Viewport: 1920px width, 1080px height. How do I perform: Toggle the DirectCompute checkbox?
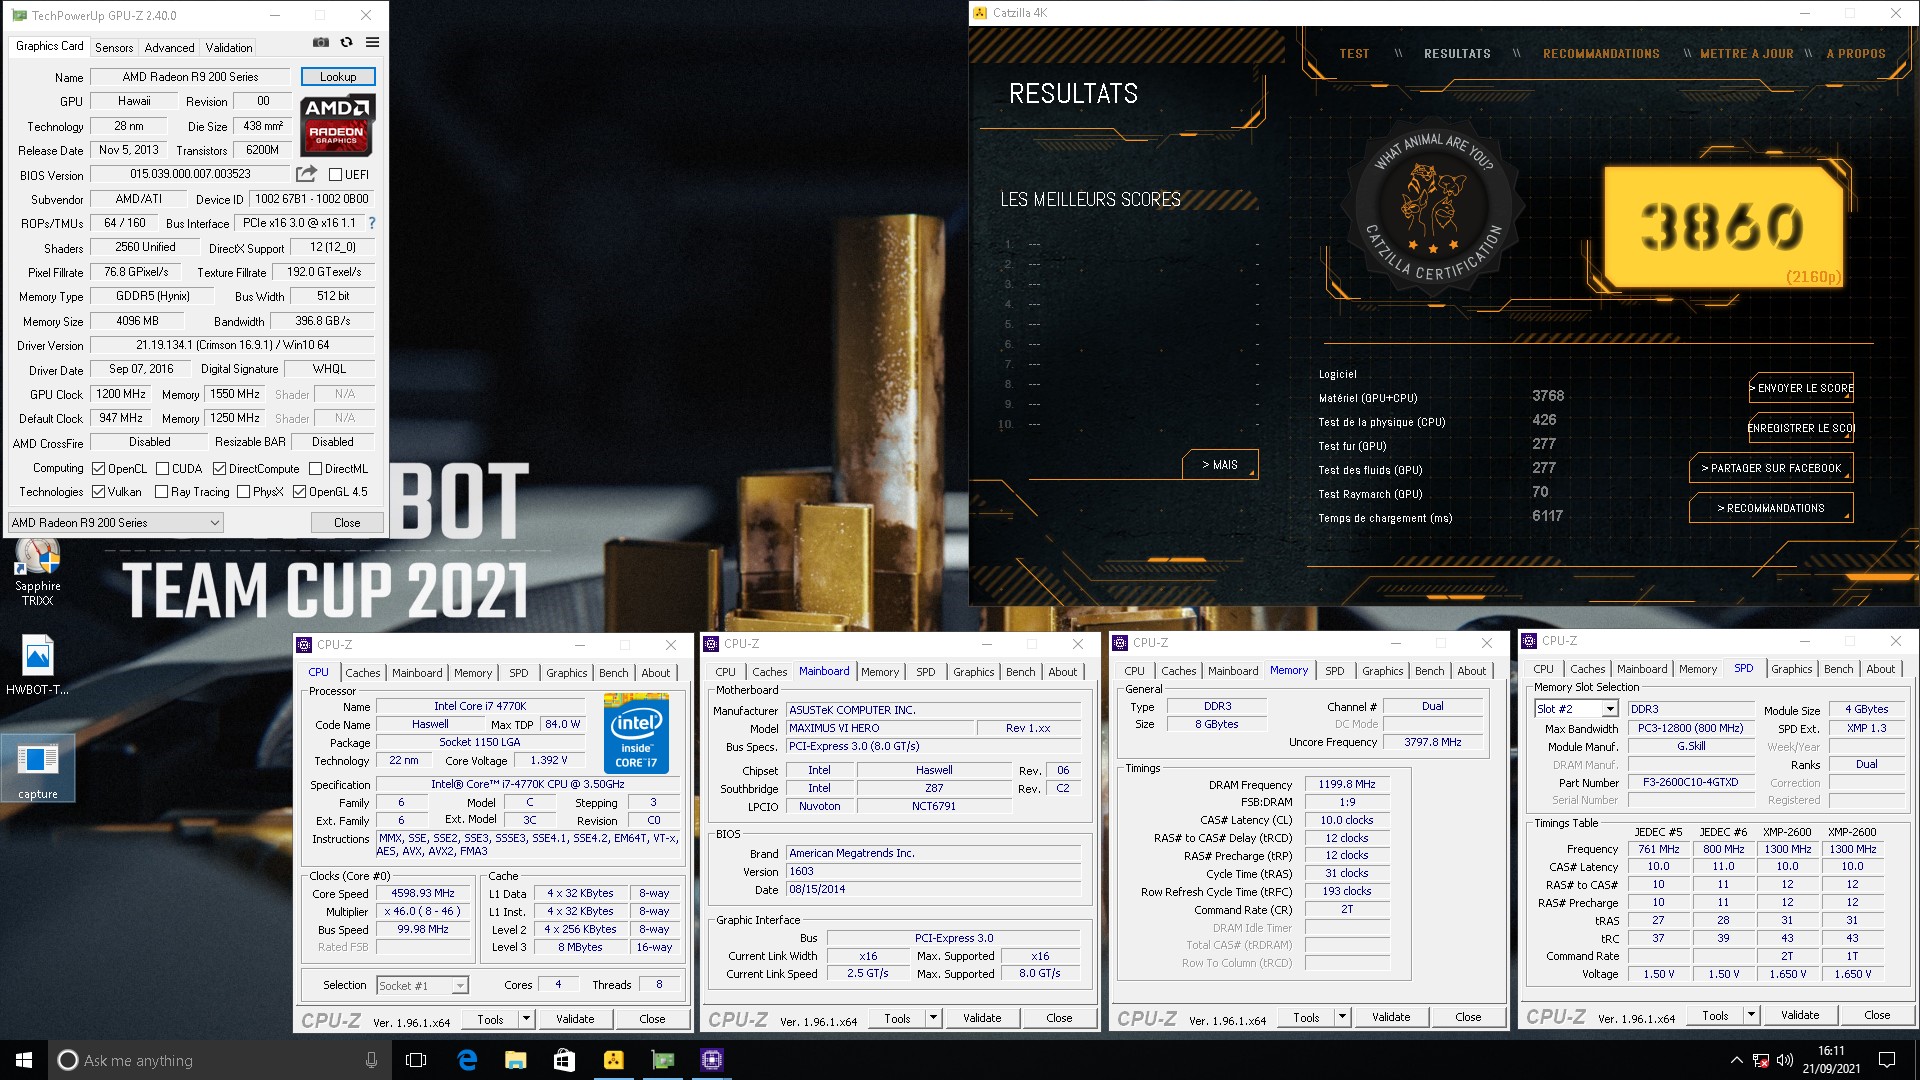219,469
